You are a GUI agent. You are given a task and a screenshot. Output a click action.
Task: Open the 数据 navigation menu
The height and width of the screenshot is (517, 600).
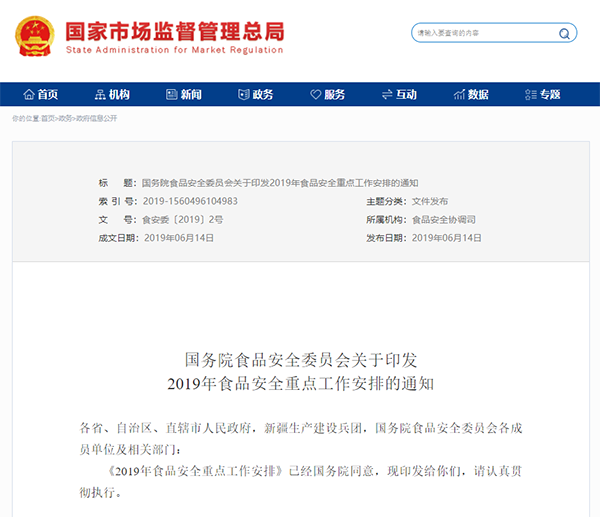478,94
